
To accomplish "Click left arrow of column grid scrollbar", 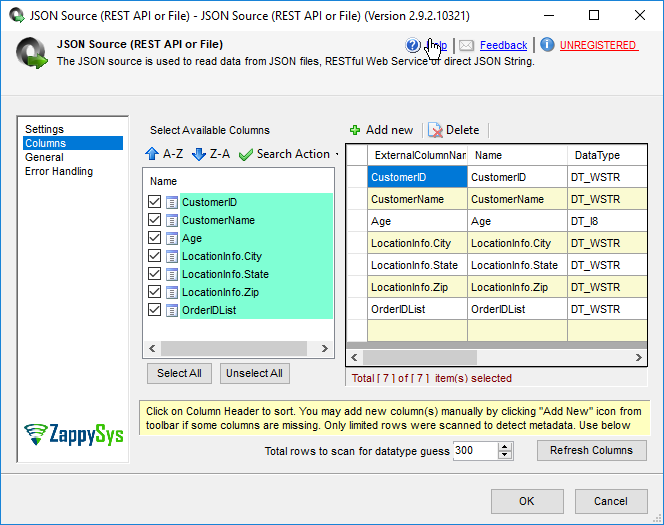I will 354,357.
